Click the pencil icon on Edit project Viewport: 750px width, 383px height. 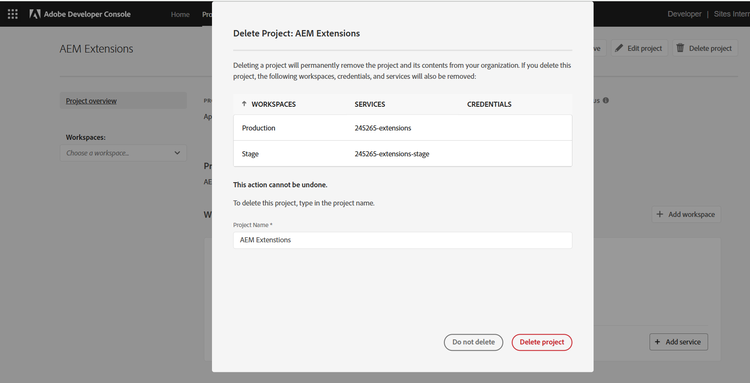[619, 48]
